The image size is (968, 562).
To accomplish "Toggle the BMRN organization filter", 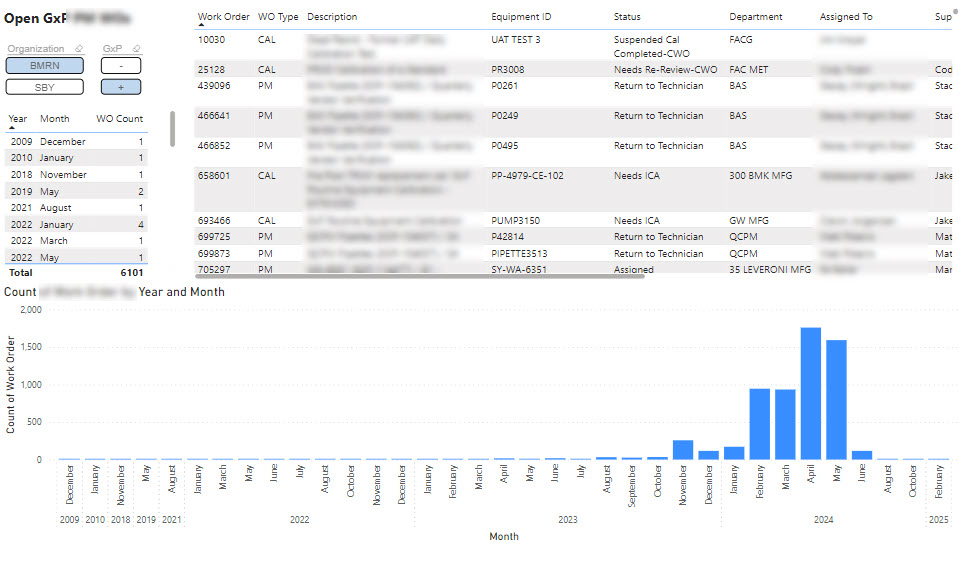I will coord(45,65).
